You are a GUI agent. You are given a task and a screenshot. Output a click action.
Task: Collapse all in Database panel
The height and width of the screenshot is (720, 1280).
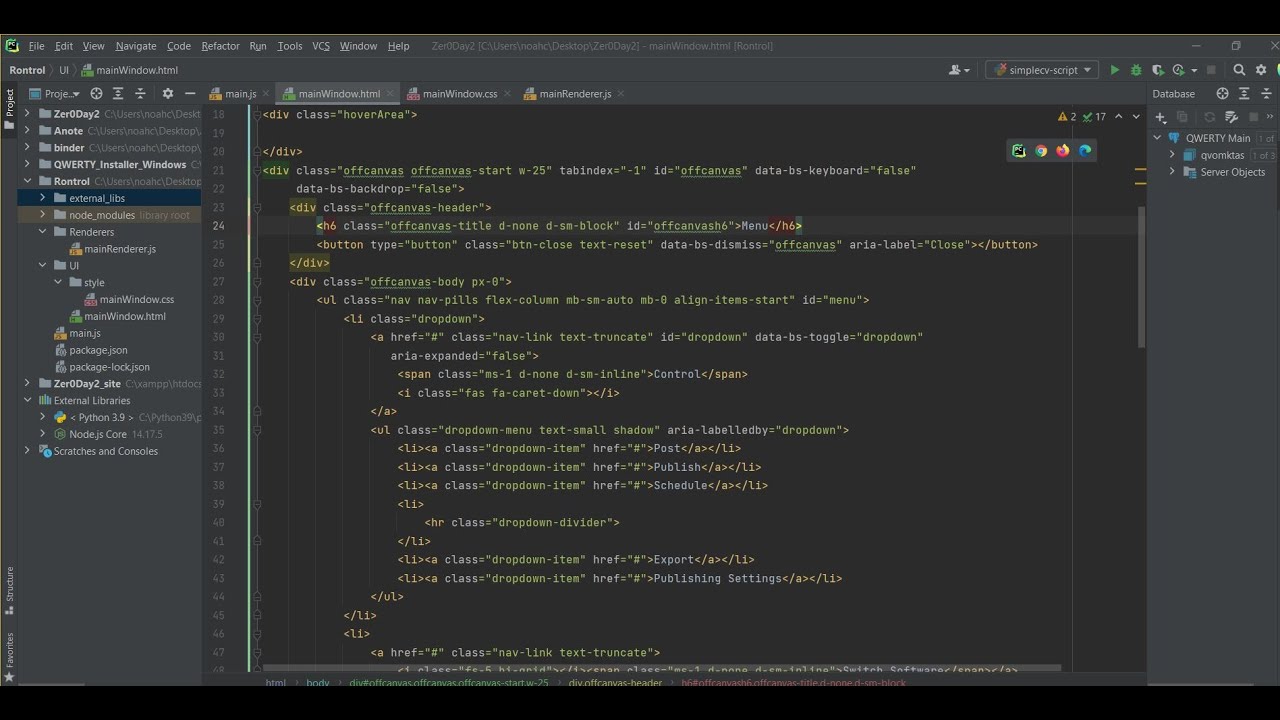1266,93
